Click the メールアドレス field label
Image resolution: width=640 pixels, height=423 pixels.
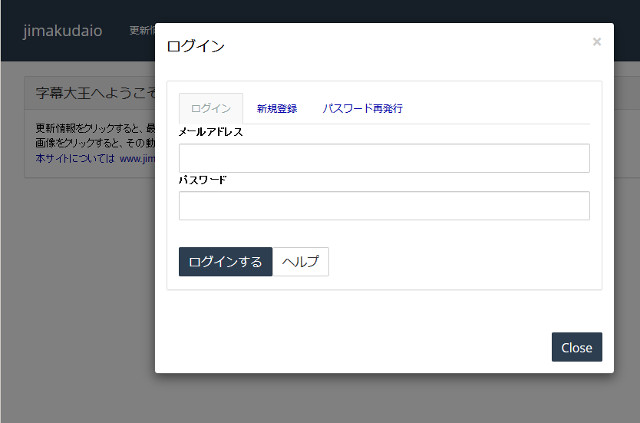click(211, 132)
